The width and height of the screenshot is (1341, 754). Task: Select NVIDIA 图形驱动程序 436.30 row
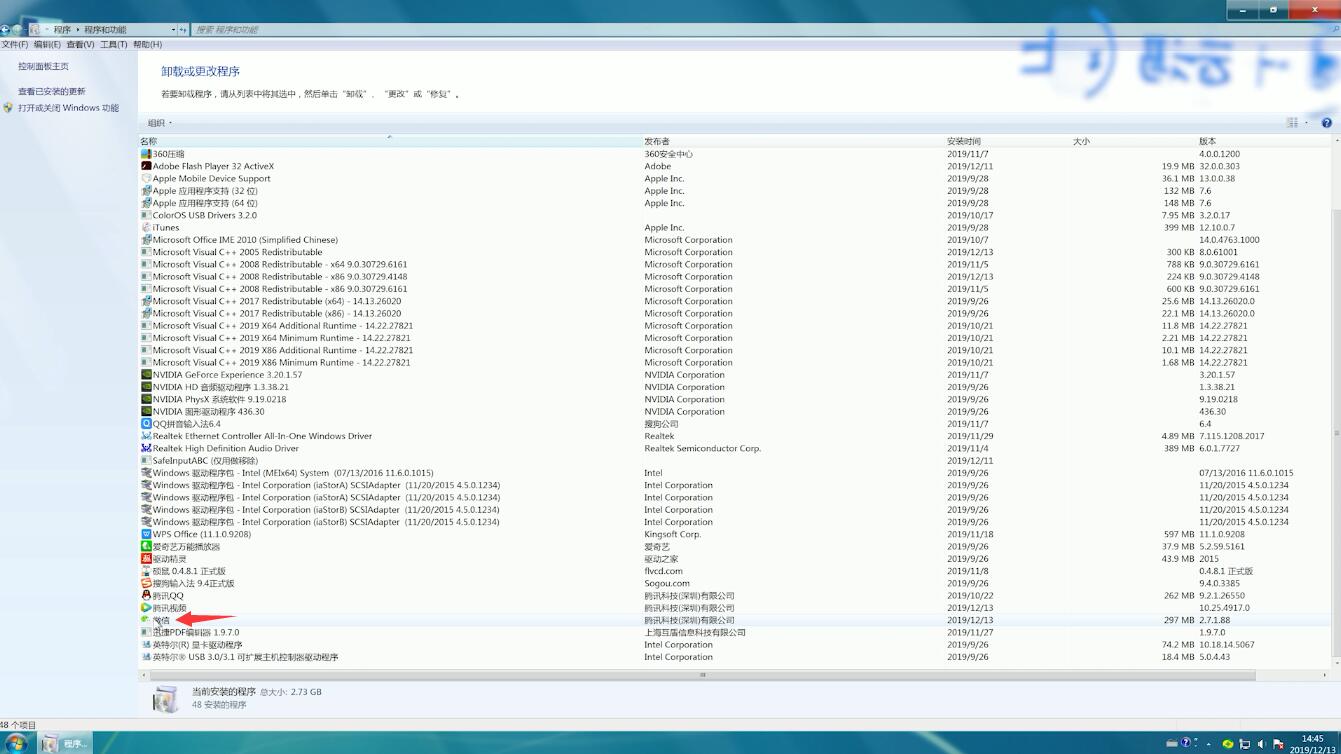point(736,411)
